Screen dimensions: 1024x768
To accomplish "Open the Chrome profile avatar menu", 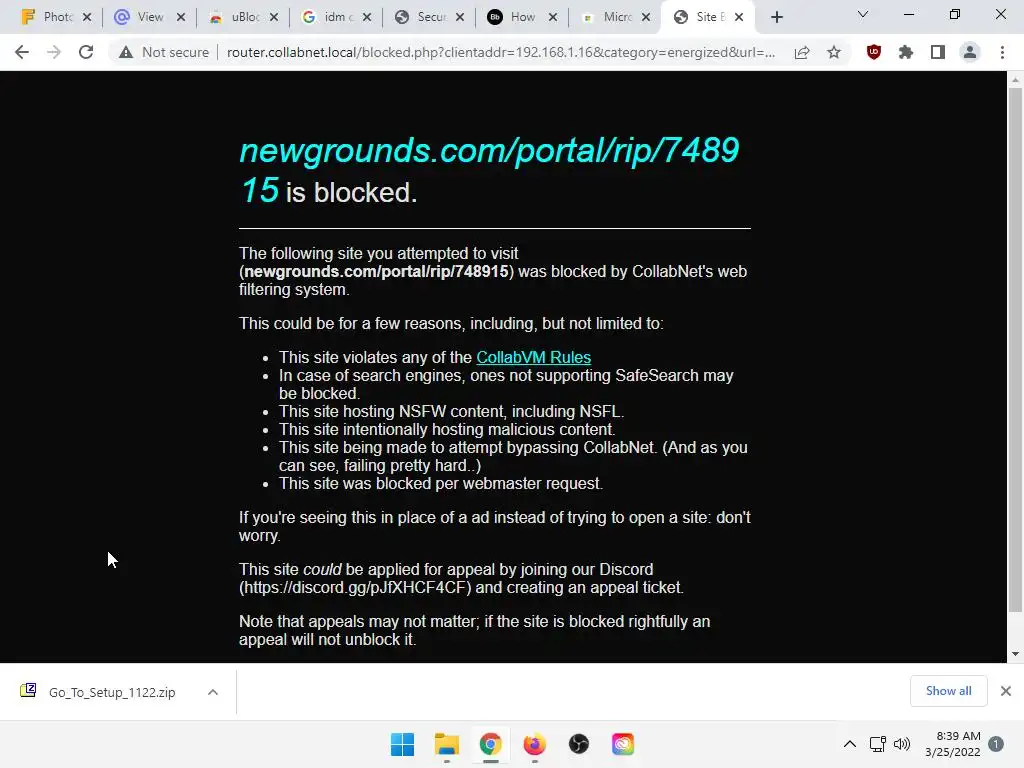I will click(970, 52).
